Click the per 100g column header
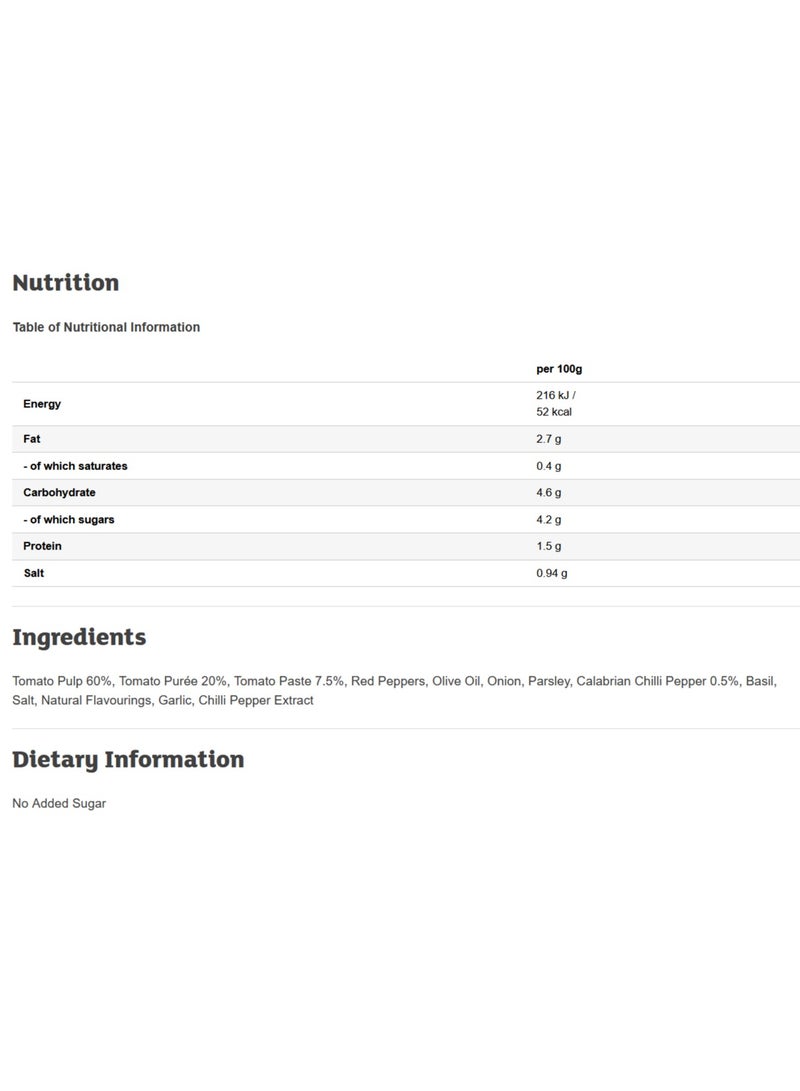The image size is (800, 1091). pos(559,369)
